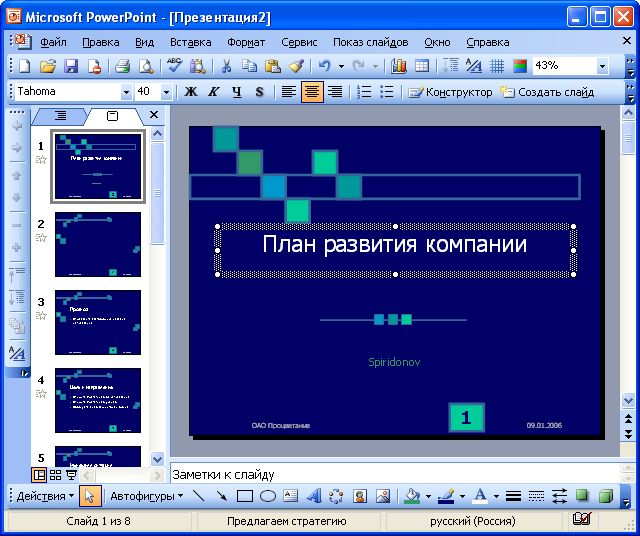Insert a table with the table icon
The image size is (640, 536).
pos(422,66)
